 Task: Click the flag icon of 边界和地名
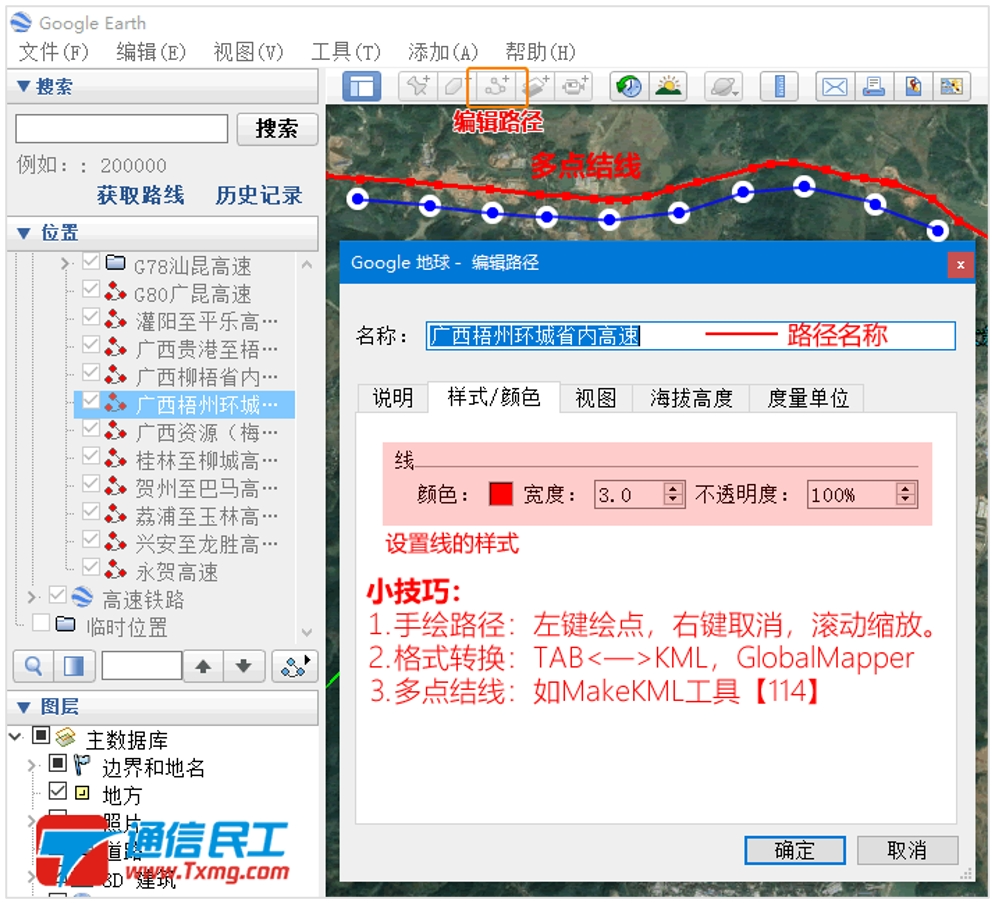click(x=81, y=765)
